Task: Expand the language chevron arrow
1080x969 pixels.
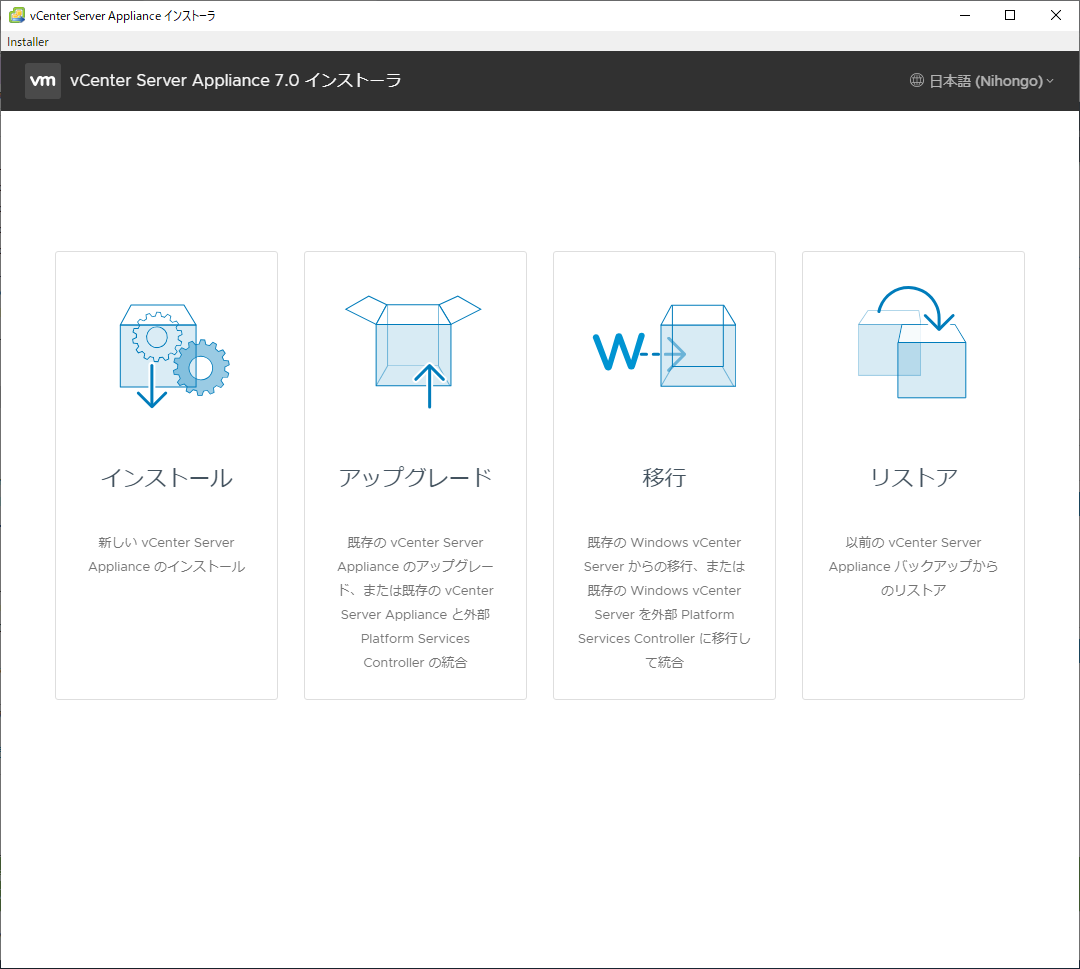Action: click(x=1050, y=81)
